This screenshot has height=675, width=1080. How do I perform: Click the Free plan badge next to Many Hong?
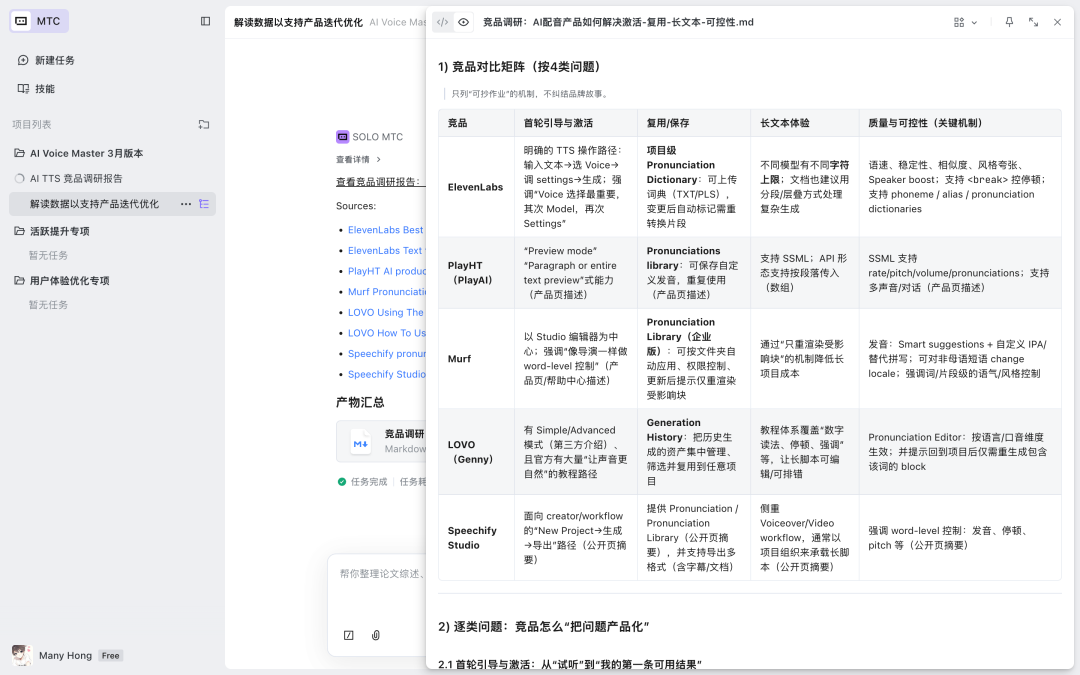tap(110, 655)
